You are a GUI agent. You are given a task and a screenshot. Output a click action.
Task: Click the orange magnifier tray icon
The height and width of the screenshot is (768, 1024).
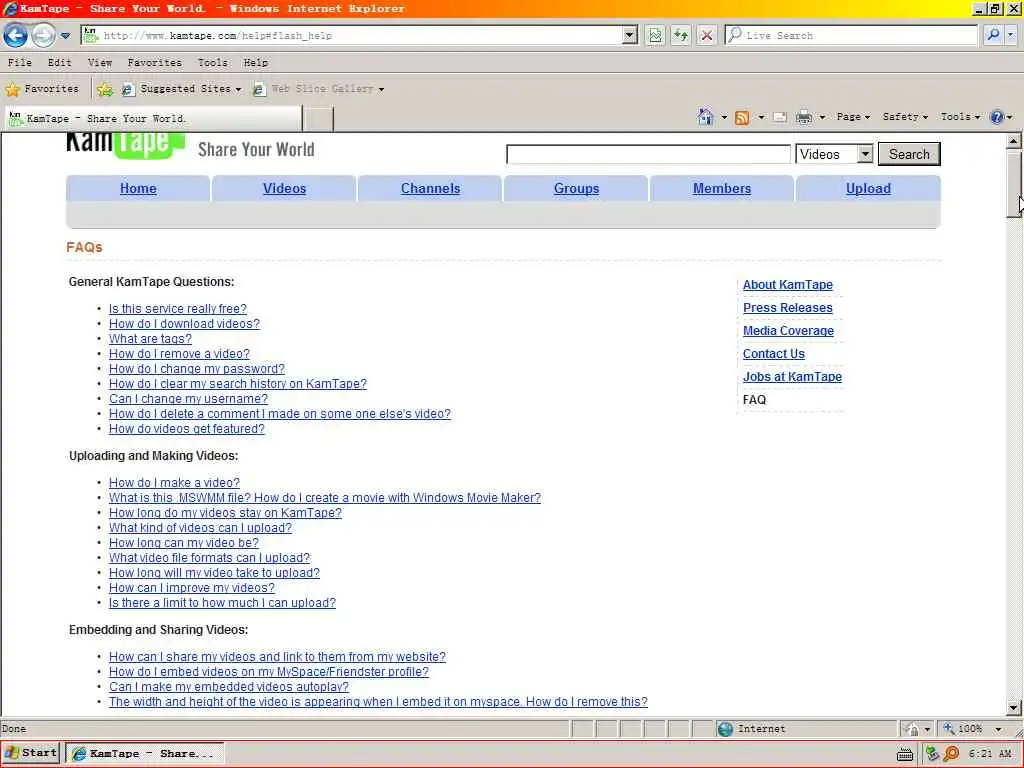(x=952, y=754)
